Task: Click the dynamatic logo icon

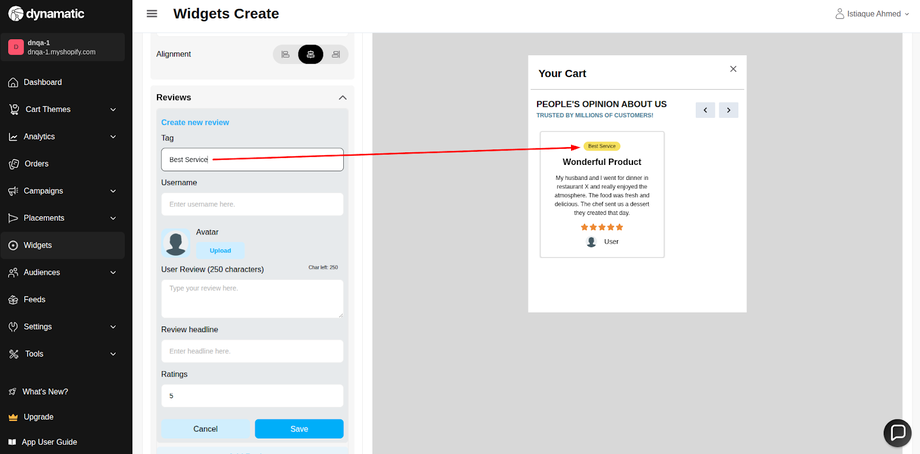Action: 15,14
